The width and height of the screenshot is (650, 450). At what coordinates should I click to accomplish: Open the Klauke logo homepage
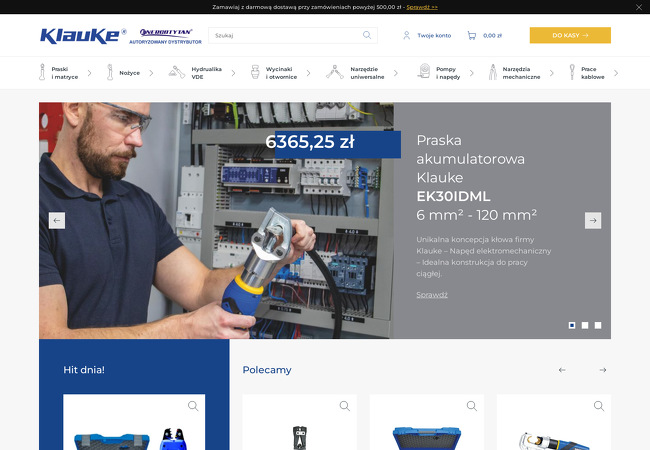point(83,36)
